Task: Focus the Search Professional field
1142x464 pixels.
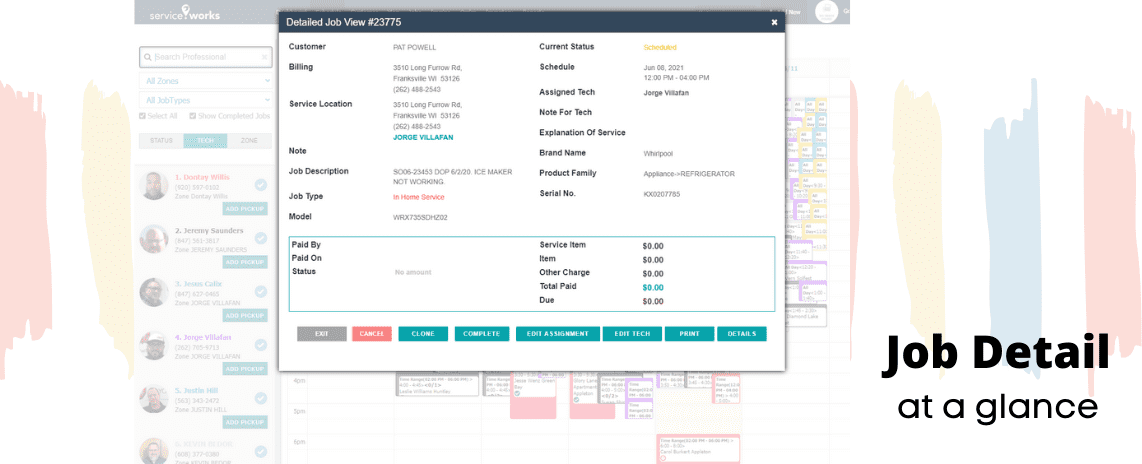Action: point(205,57)
